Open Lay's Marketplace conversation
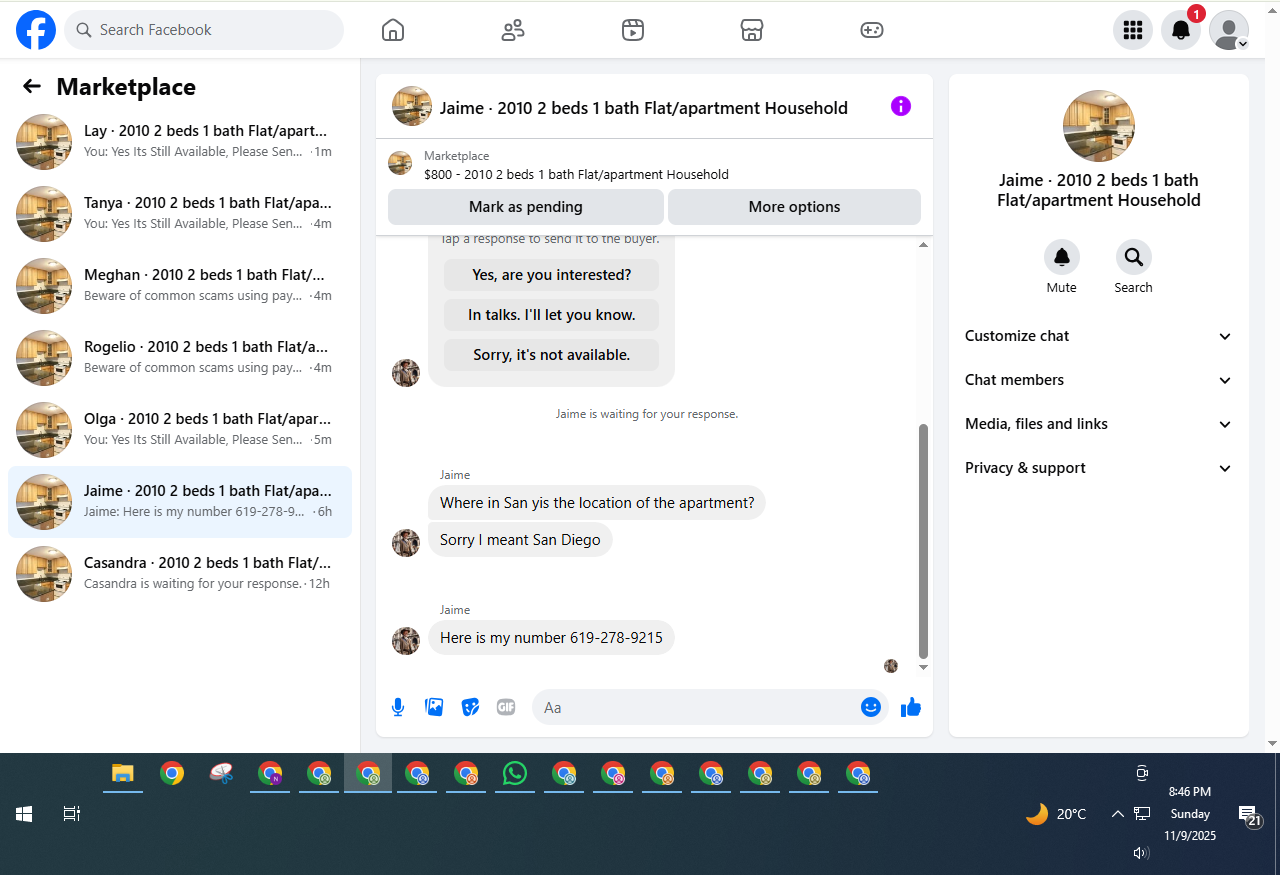The image size is (1280, 875). pos(180,142)
